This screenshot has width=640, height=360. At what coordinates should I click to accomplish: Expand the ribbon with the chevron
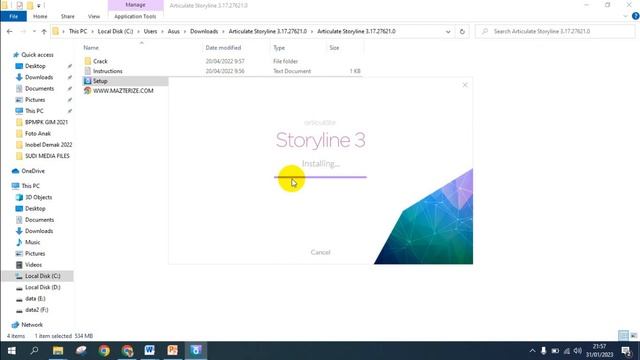[x=626, y=16]
